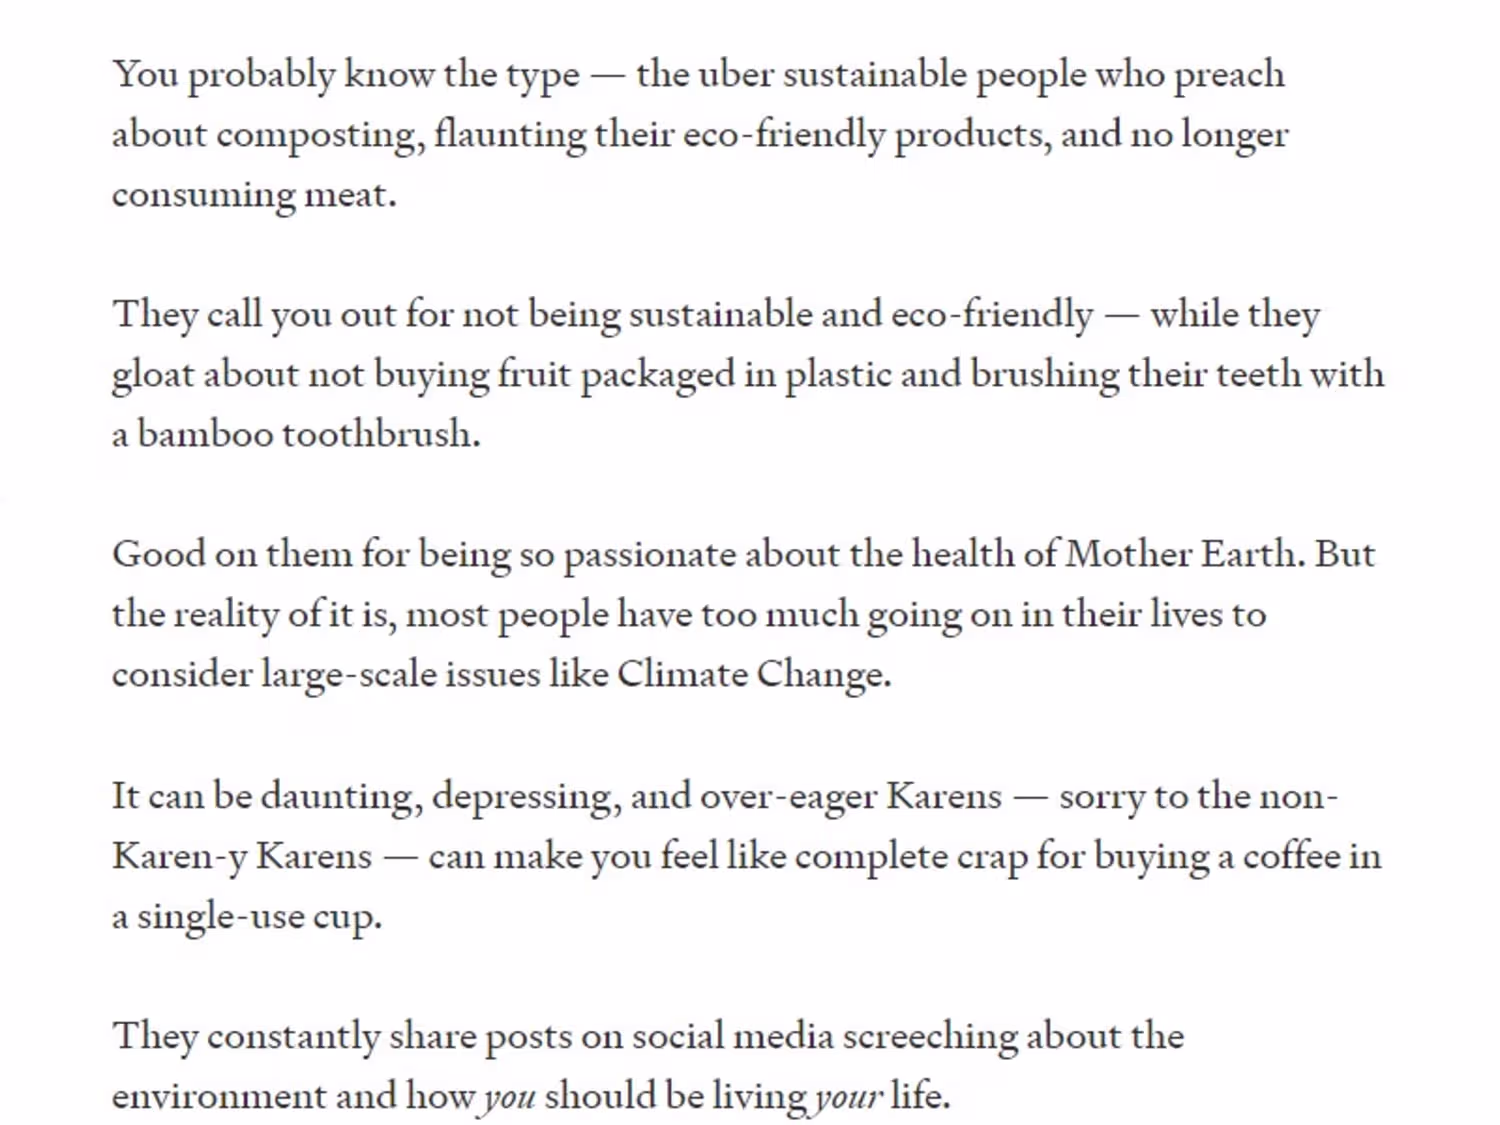The height and width of the screenshot is (1125, 1500).
Task: Click the word 'flaunting'
Action: [510, 135]
